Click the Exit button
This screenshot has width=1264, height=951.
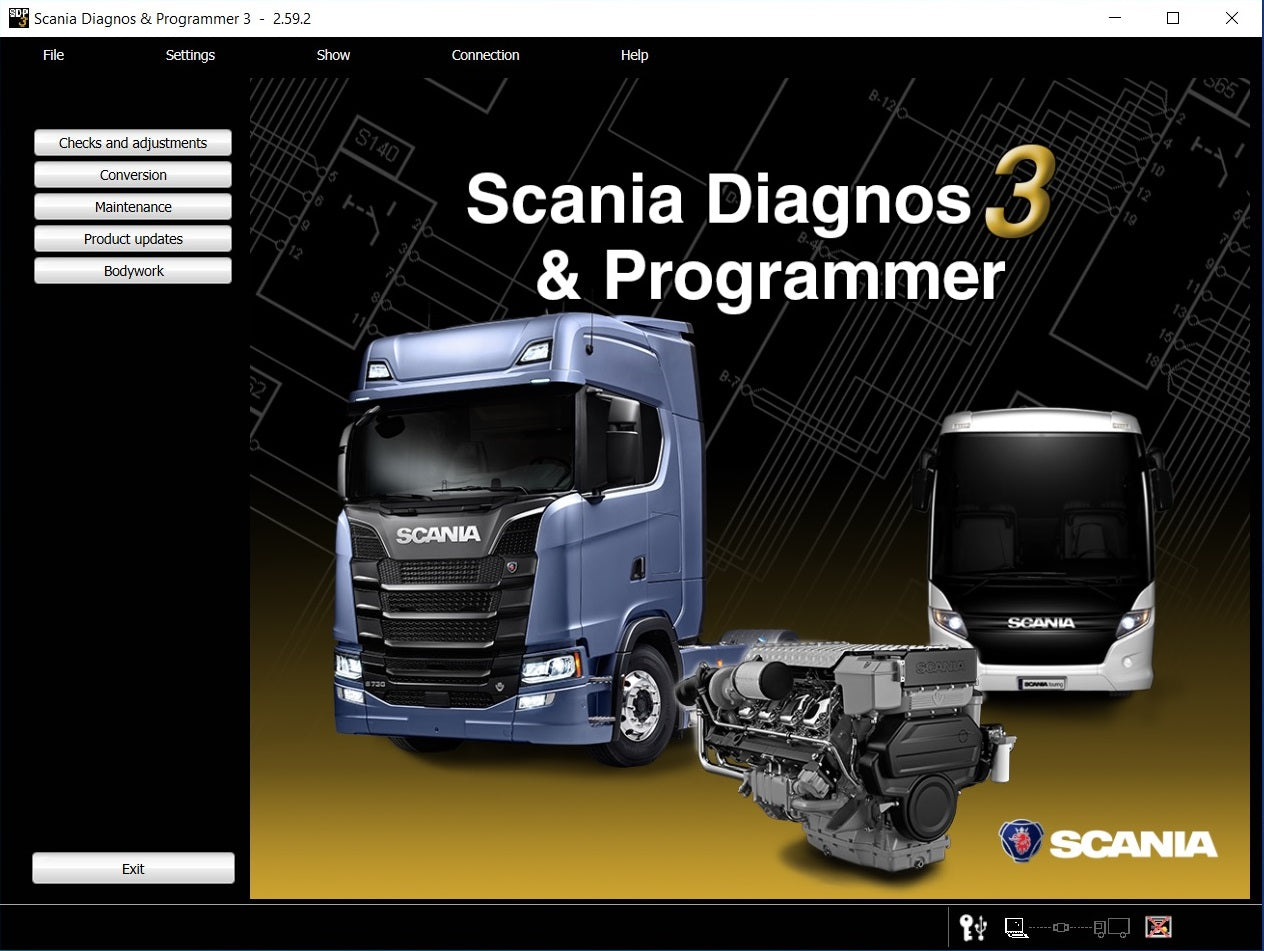click(x=133, y=869)
